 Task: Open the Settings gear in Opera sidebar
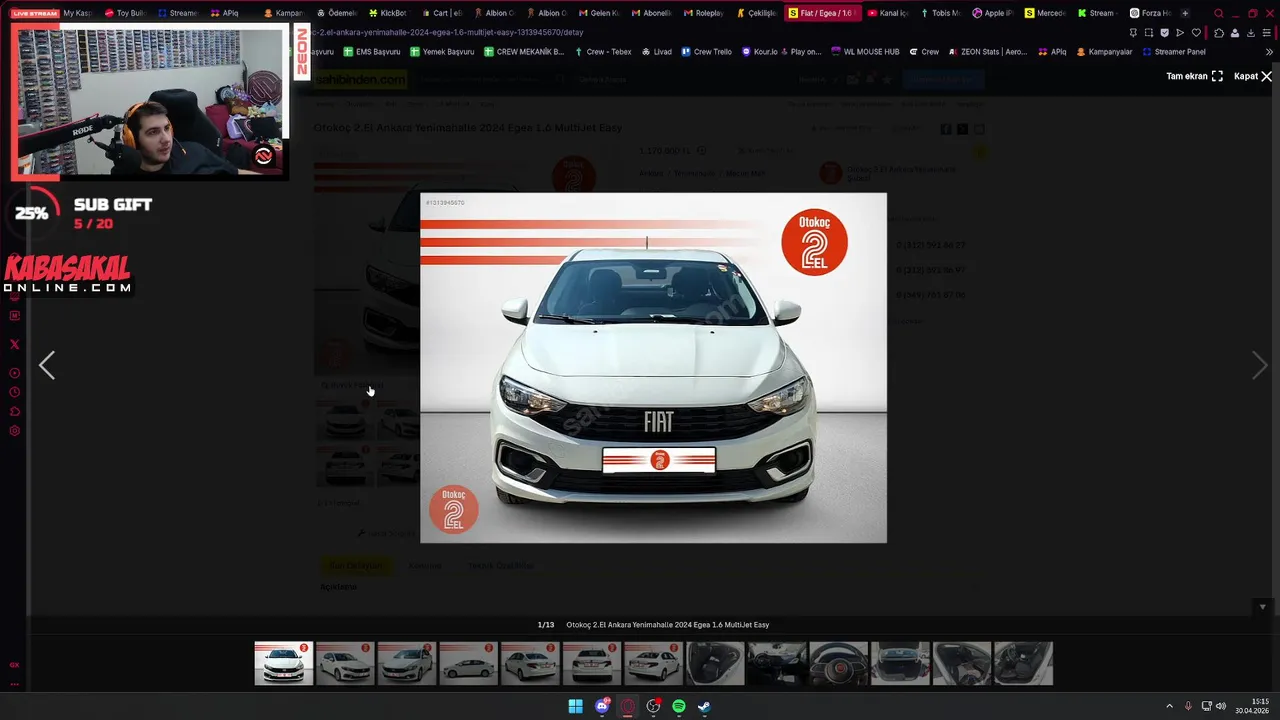coord(14,431)
